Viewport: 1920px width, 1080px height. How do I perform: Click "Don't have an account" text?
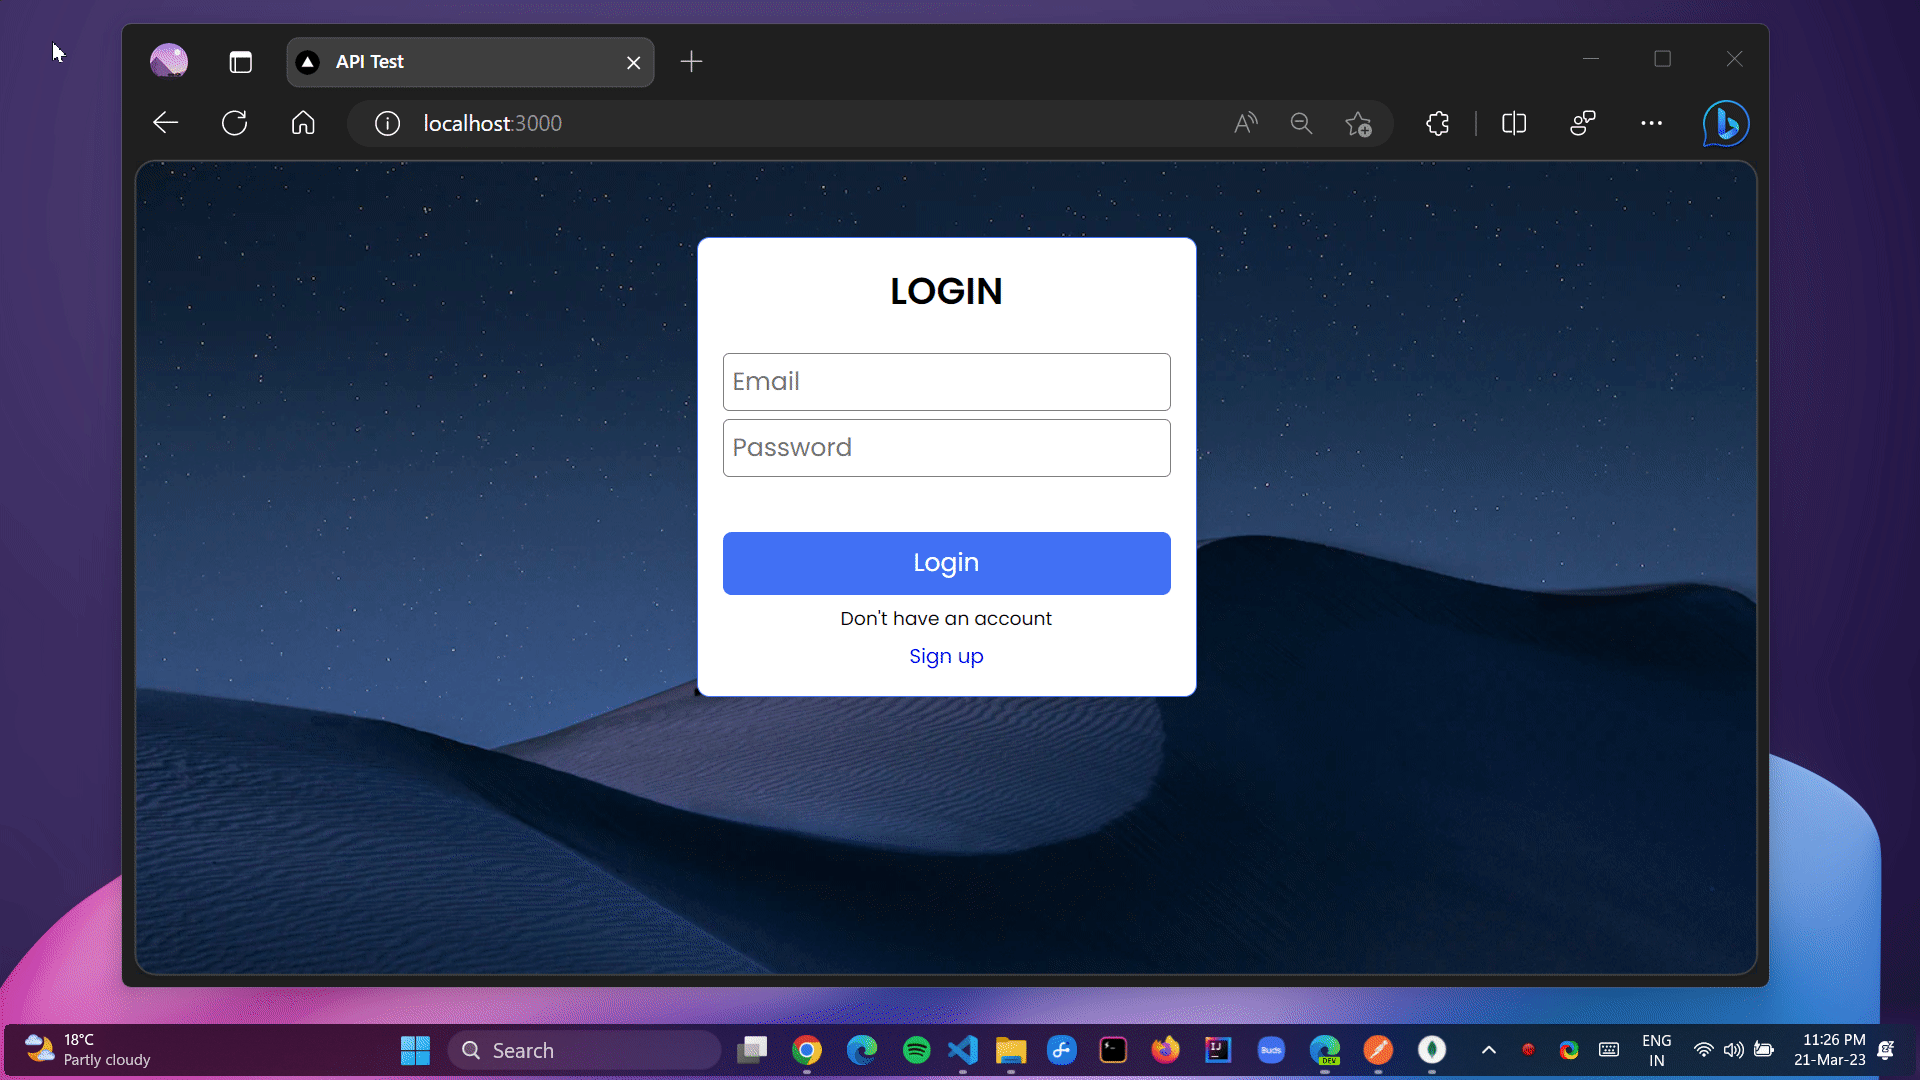pyautogui.click(x=946, y=618)
